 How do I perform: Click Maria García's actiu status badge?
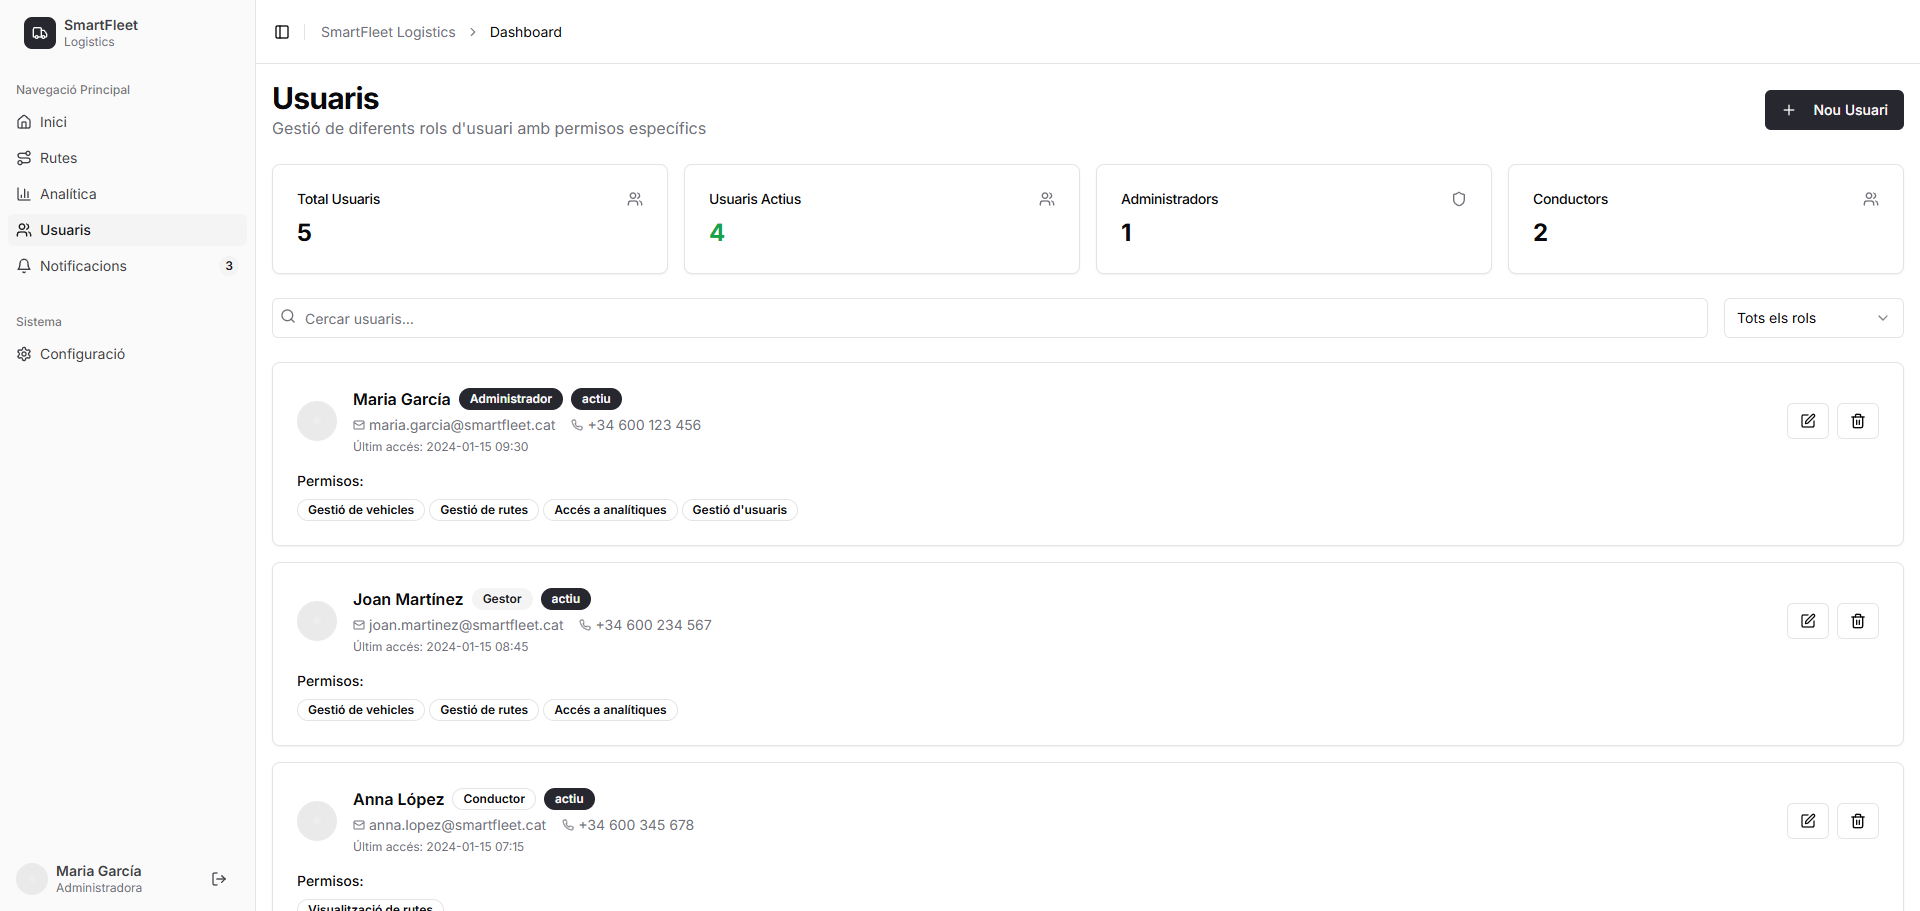[596, 399]
